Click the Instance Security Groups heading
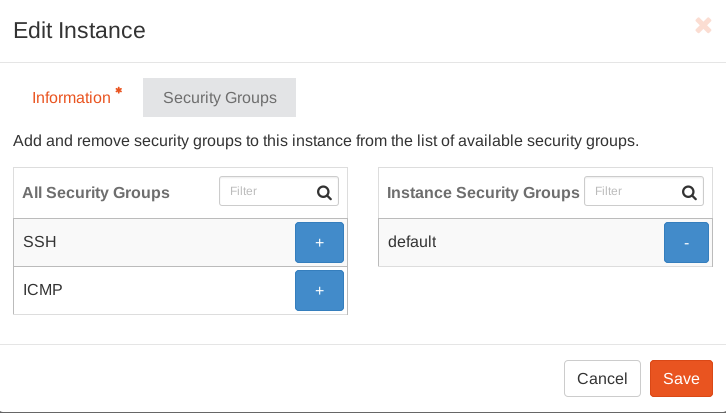The width and height of the screenshot is (726, 413). [482, 192]
